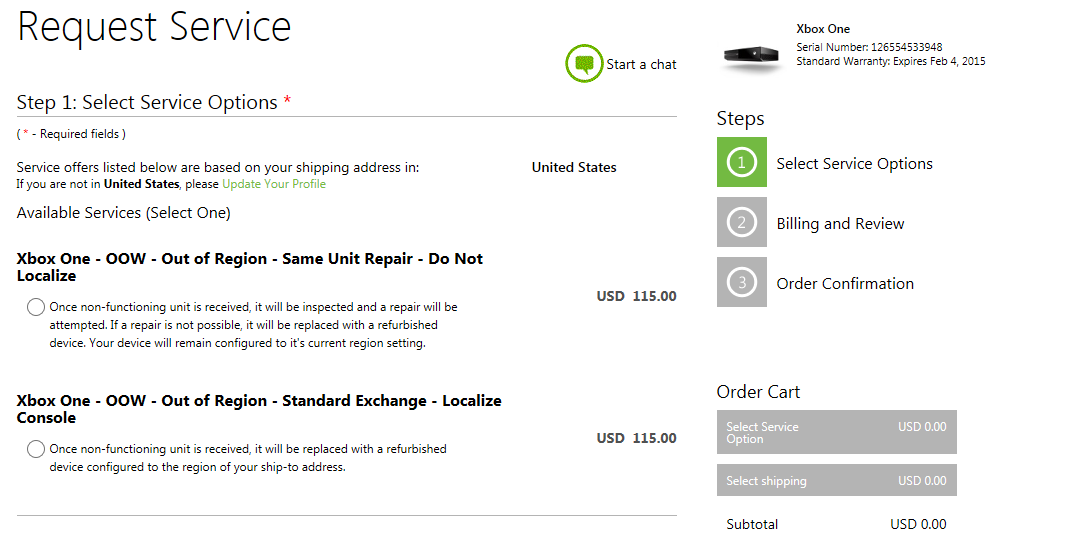Open the Update Your Profile link
This screenshot has height=542, width=1068.
point(274,184)
